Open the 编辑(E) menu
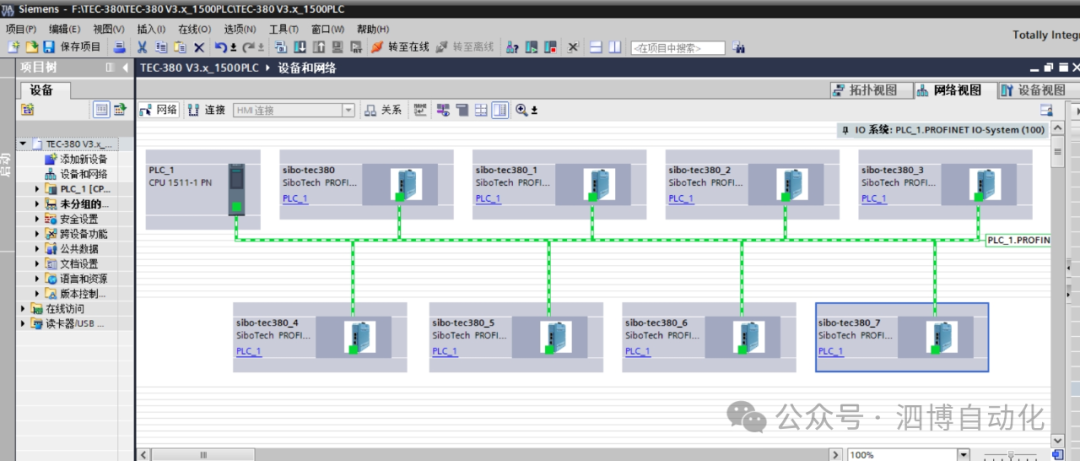Image resolution: width=1080 pixels, height=461 pixels. [65, 29]
